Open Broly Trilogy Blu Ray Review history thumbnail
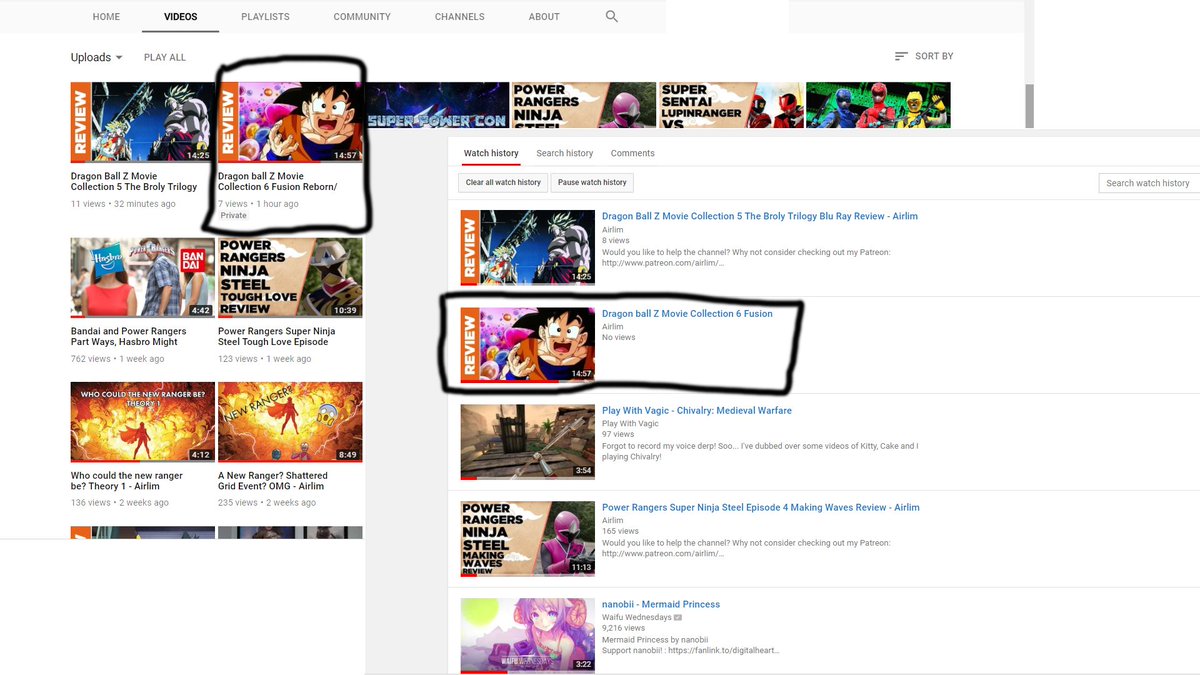The width and height of the screenshot is (1200, 675). tap(528, 247)
